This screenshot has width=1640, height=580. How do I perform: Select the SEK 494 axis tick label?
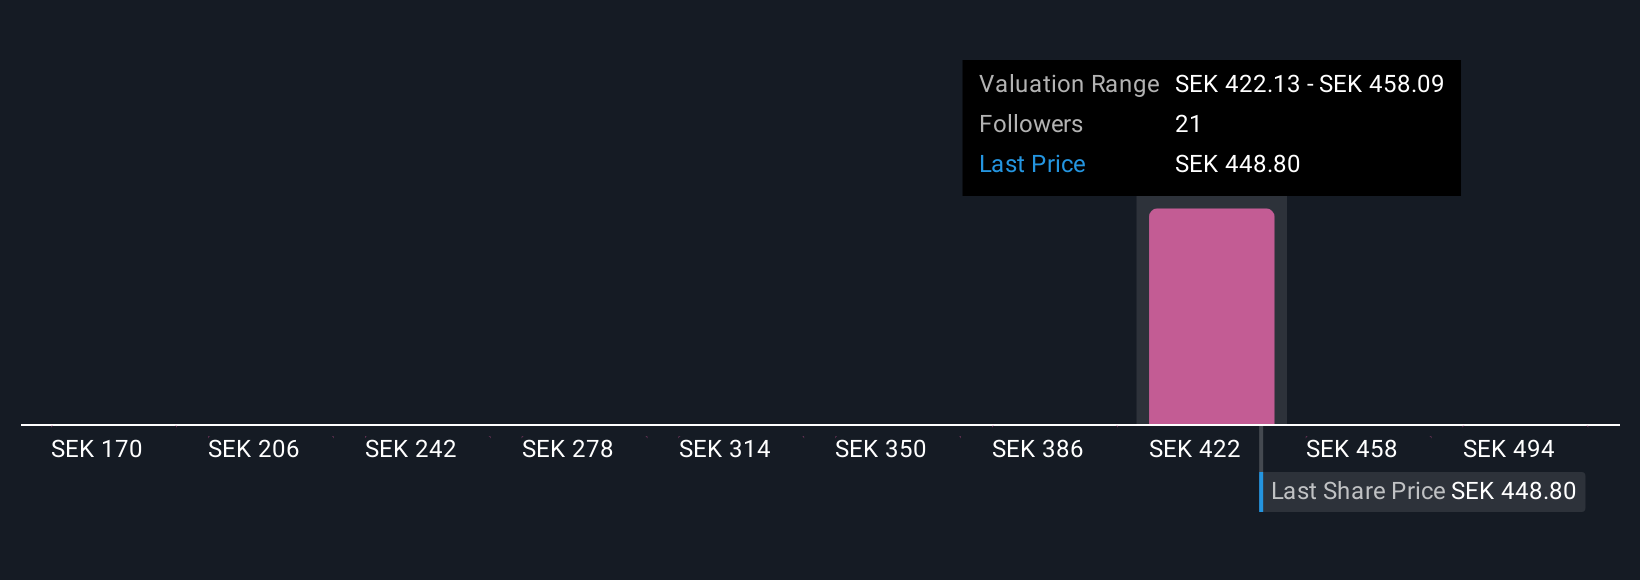(1509, 449)
